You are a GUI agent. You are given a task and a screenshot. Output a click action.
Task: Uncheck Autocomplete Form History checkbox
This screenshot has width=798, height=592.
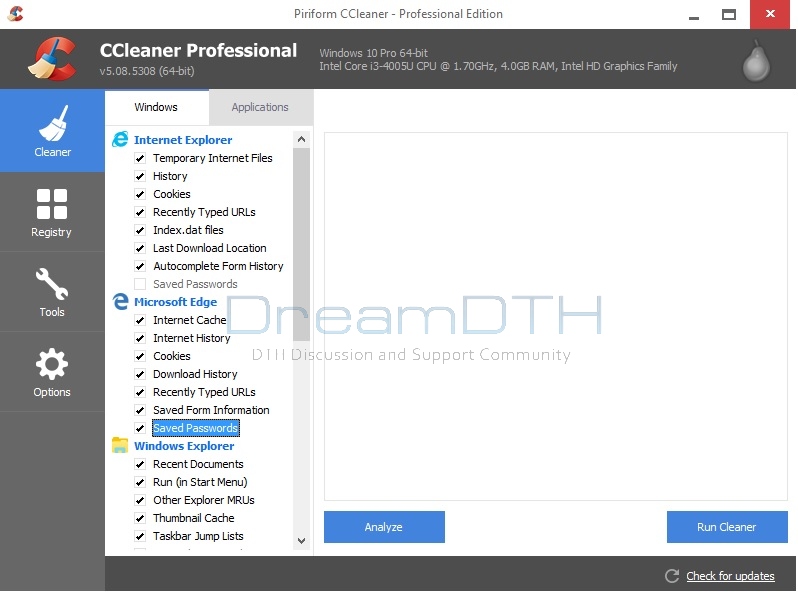140,266
